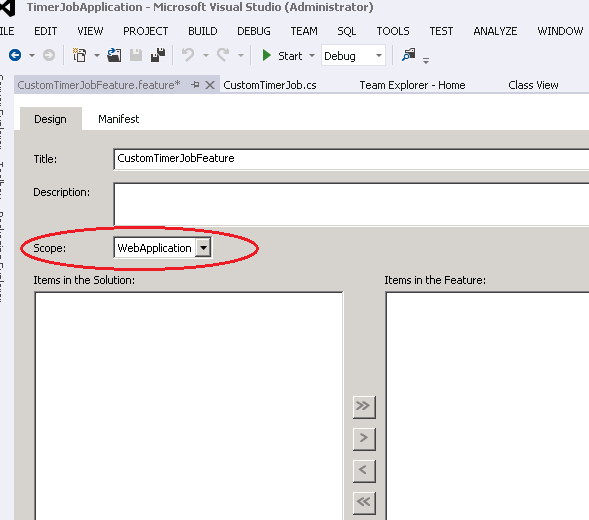The width and height of the screenshot is (589, 520).
Task: Close the CustomTimerJobFeature.feature tab
Action: pyautogui.click(x=210, y=85)
